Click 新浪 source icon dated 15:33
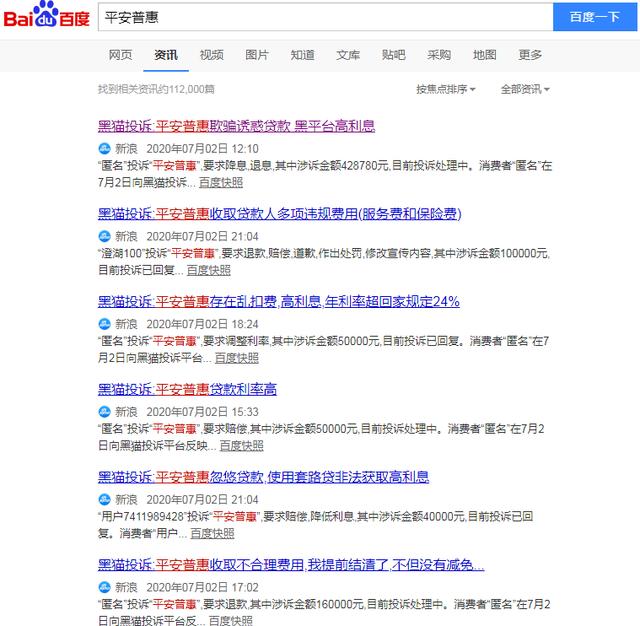This screenshot has width=640, height=626. coord(104,412)
